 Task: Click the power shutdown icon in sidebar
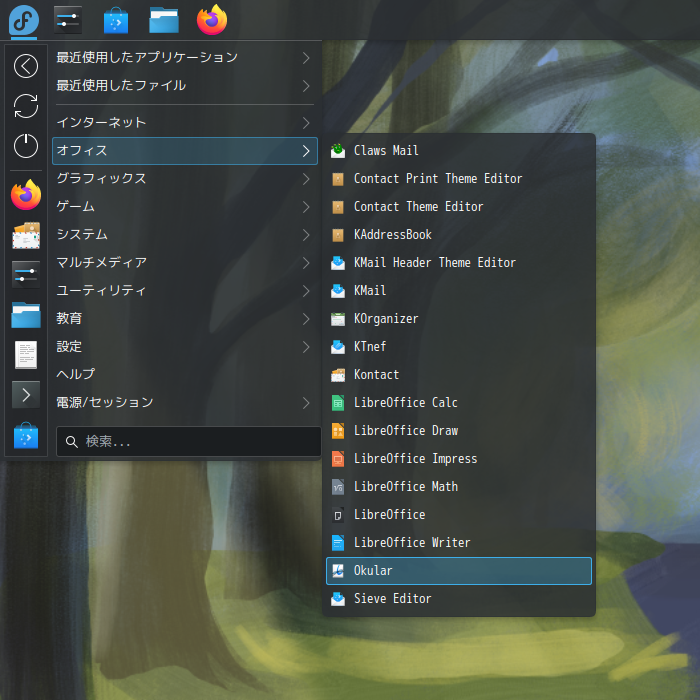click(26, 146)
